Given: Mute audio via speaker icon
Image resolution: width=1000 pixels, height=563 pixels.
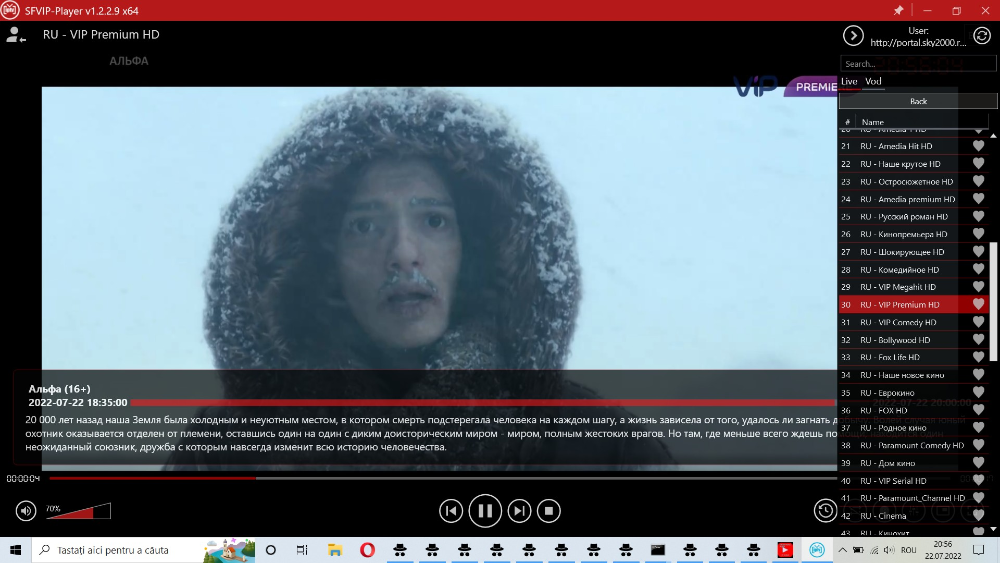Looking at the screenshot, I should [x=26, y=511].
